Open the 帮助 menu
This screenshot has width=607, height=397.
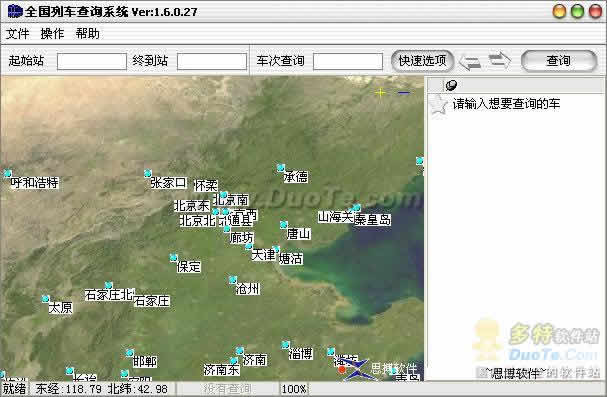tap(87, 34)
